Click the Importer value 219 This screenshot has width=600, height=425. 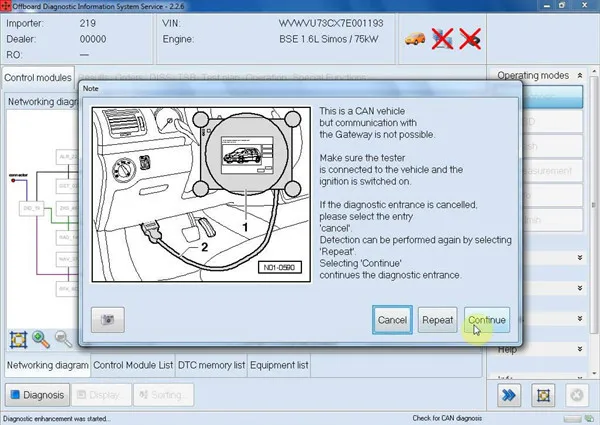pyautogui.click(x=88, y=23)
